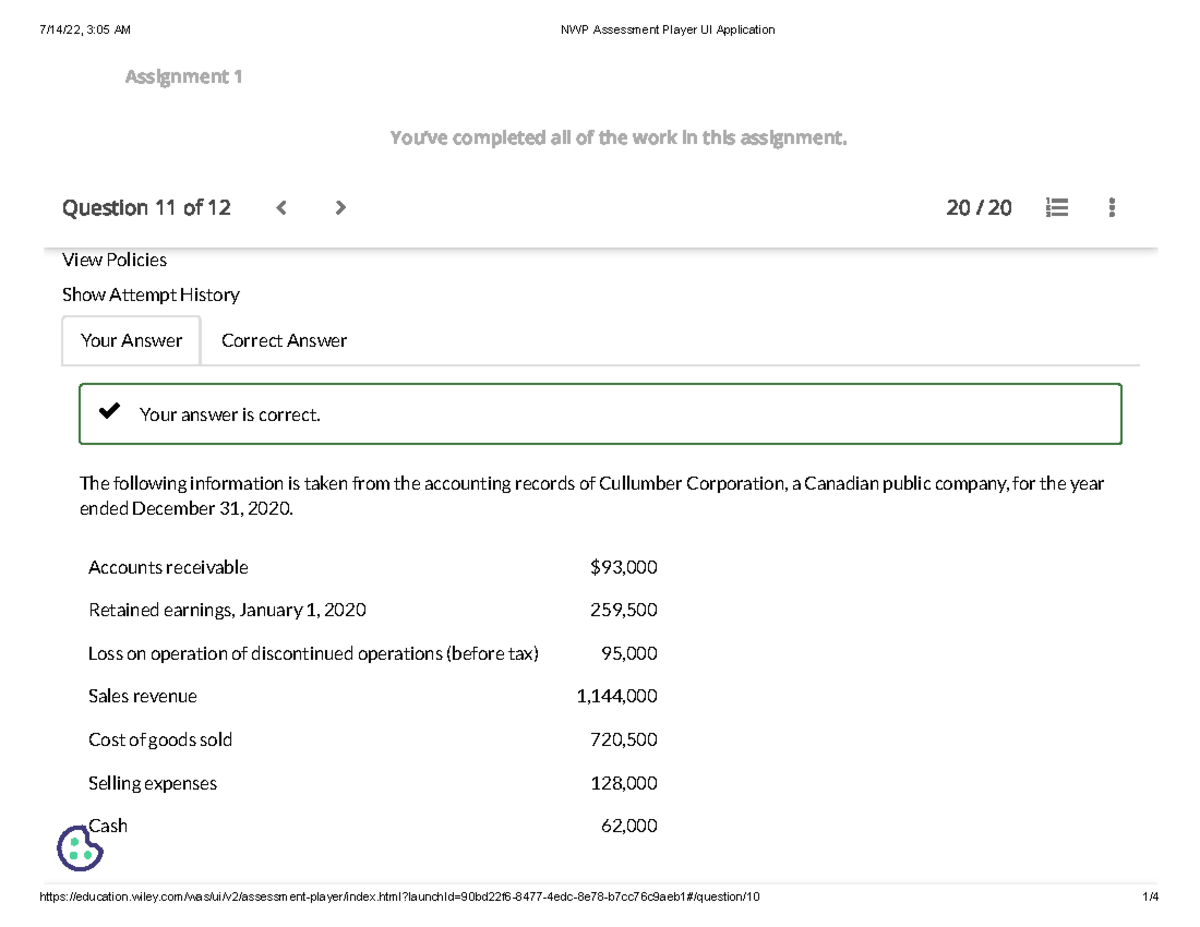This screenshot has width=1200, height=927.
Task: Select the numbered list icon near the score
Action: [x=1057, y=208]
